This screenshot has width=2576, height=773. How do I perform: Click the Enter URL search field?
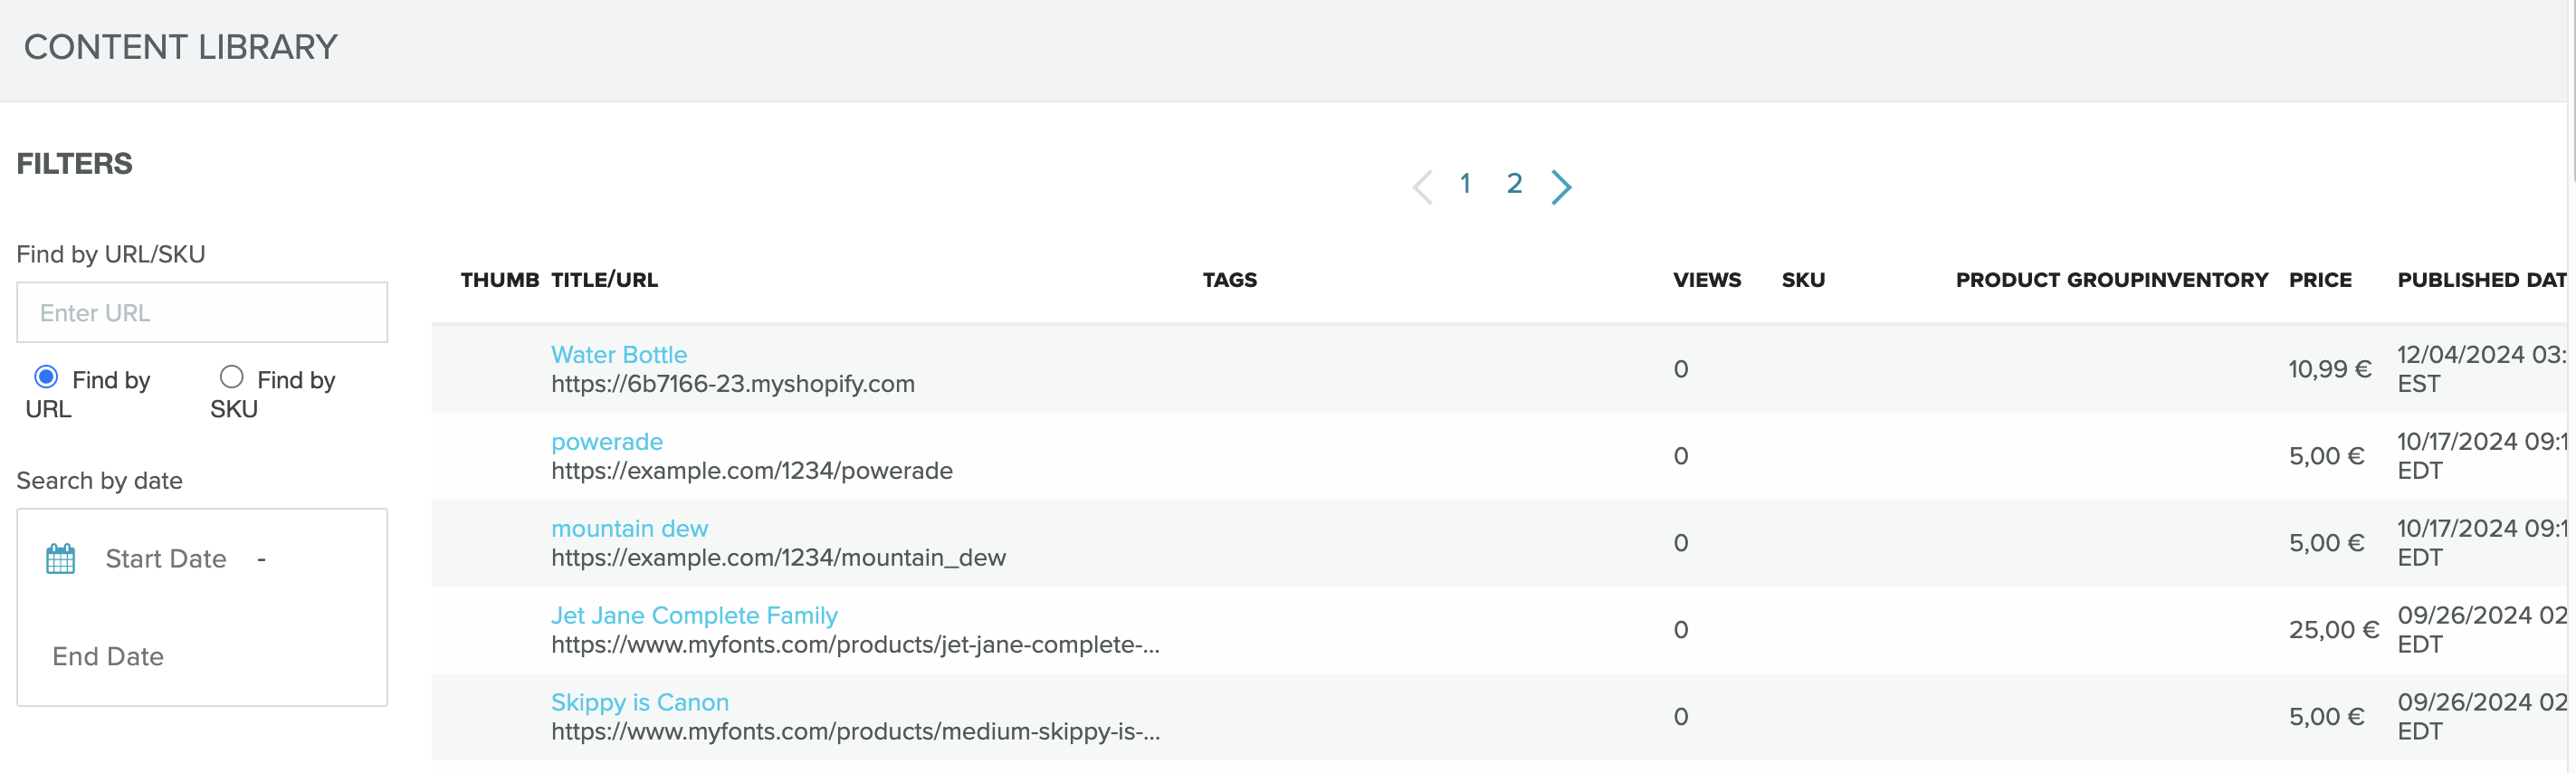pos(202,313)
